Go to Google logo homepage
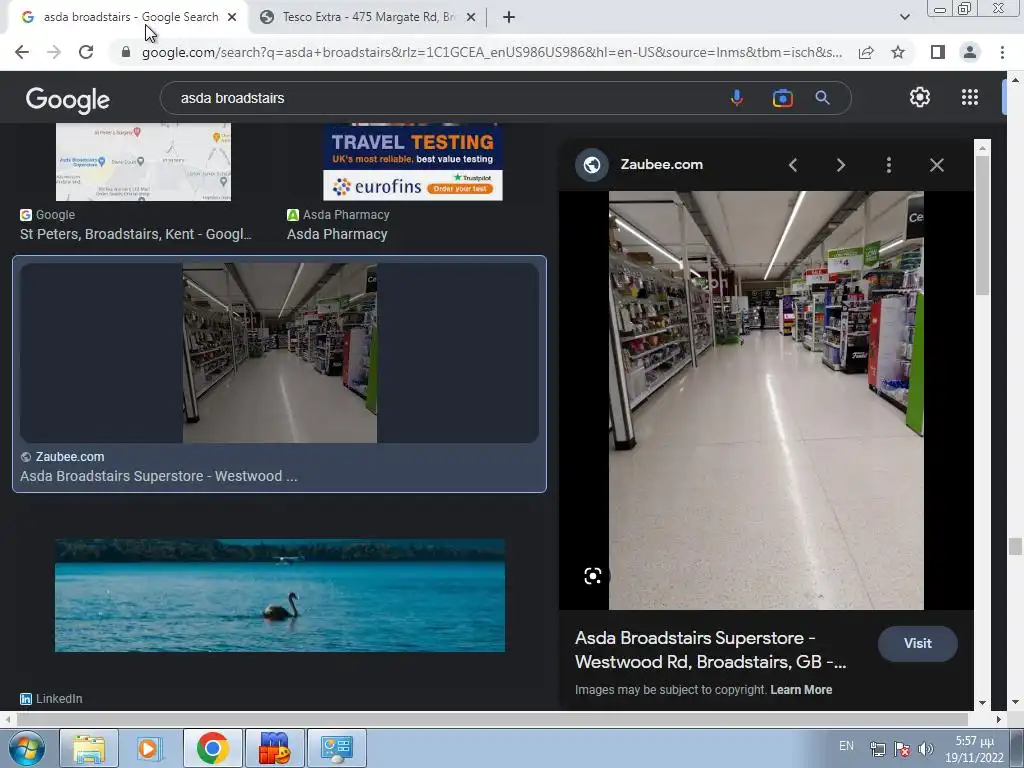 point(68,100)
